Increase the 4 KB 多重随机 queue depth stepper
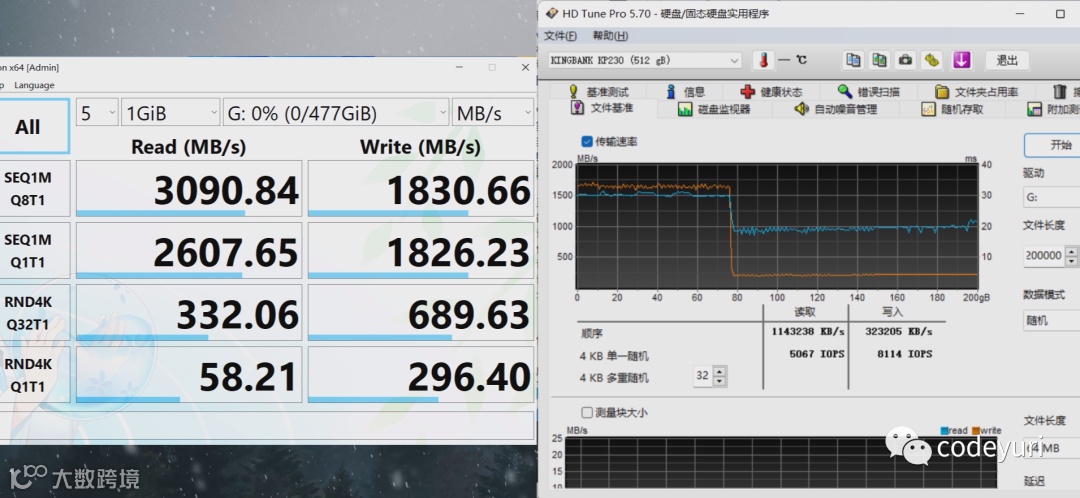The width and height of the screenshot is (1080, 498). (720, 371)
